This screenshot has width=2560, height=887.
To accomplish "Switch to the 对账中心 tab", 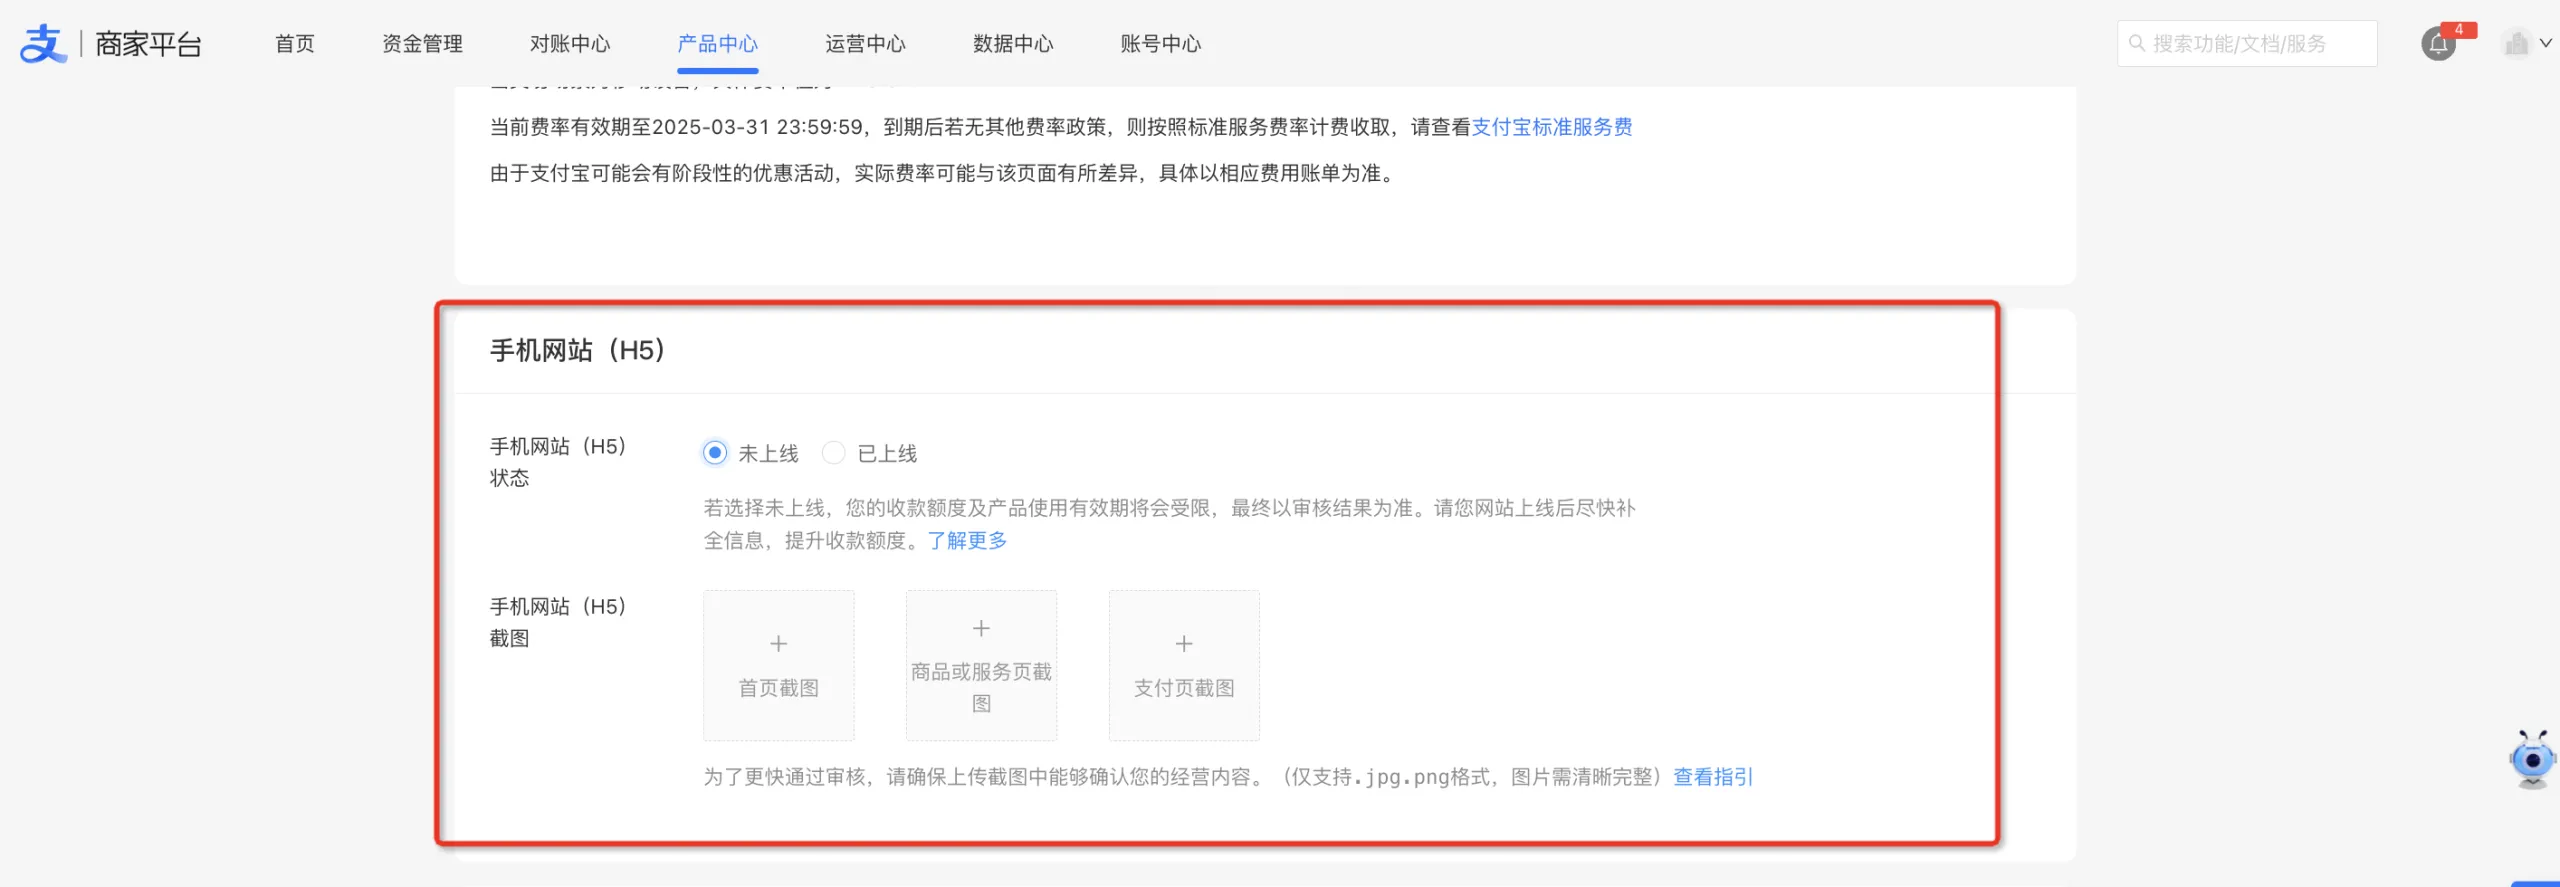I will (570, 44).
